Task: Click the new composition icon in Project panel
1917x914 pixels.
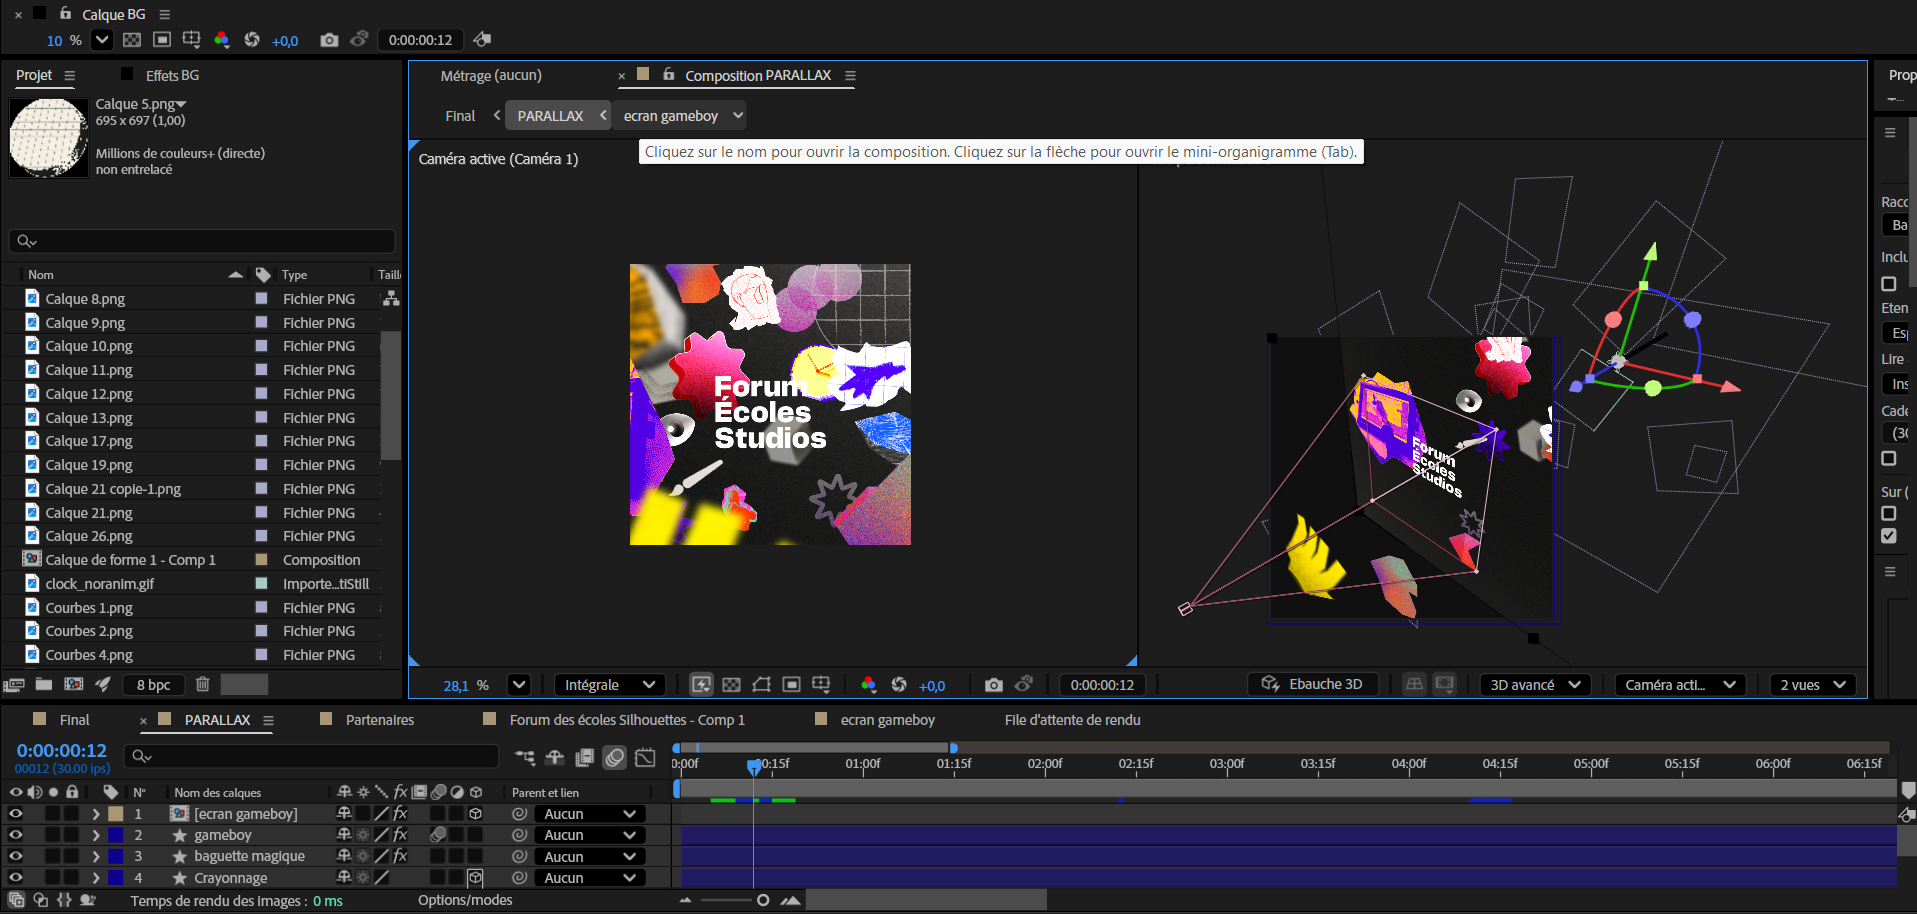Action: pos(74,684)
